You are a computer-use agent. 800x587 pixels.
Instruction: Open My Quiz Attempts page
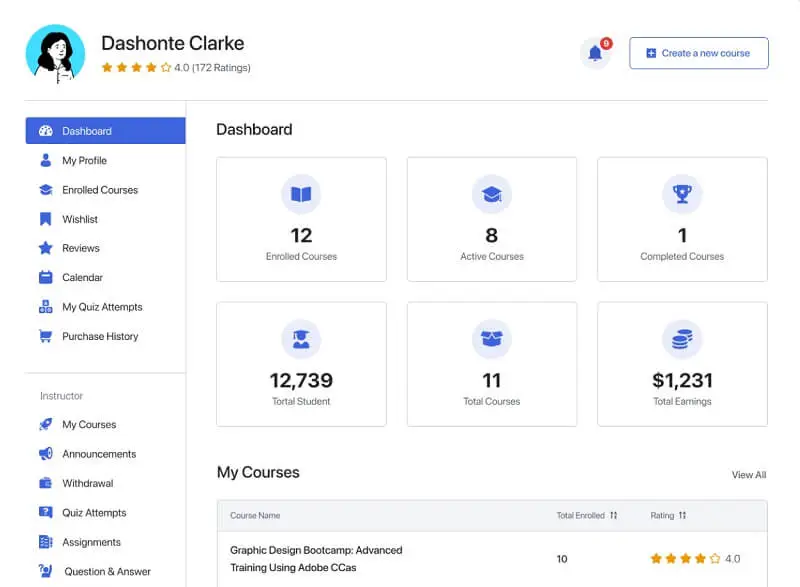click(x=102, y=307)
